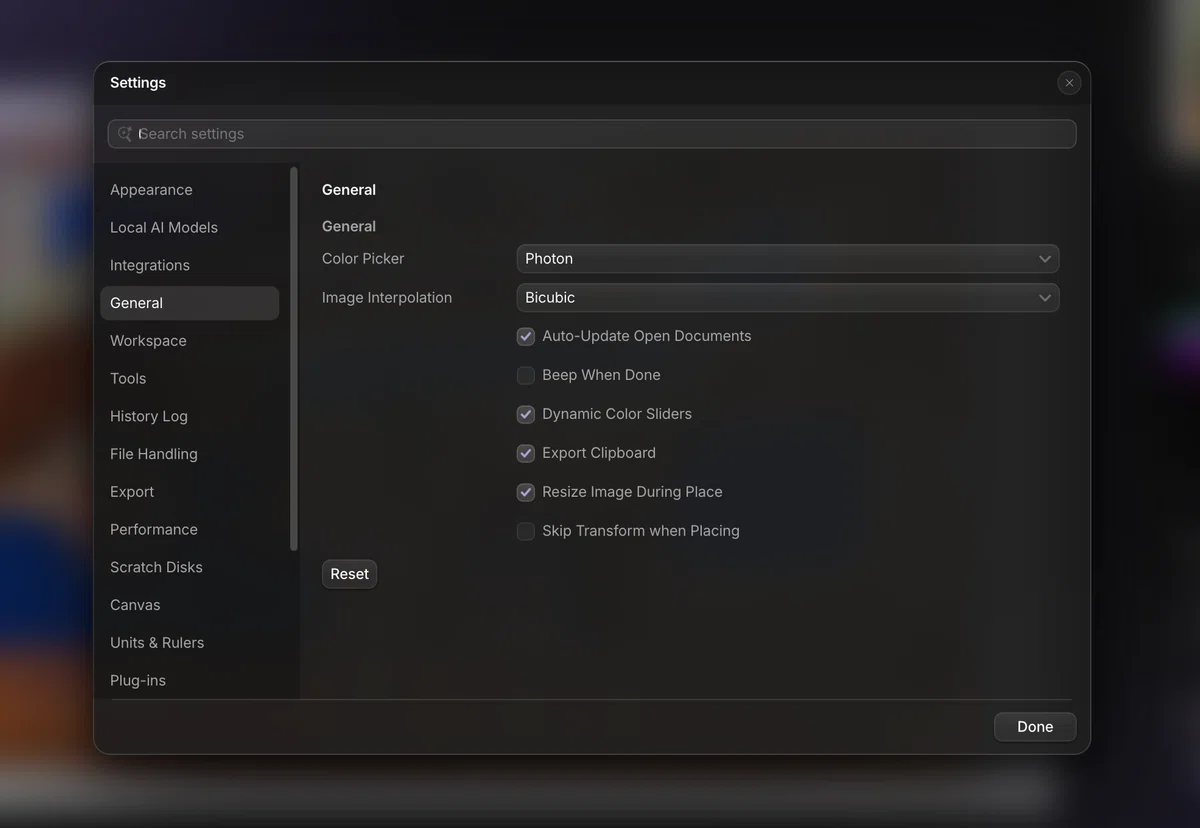Show History Log settings
Image resolution: width=1200 pixels, height=828 pixels.
[189, 417]
